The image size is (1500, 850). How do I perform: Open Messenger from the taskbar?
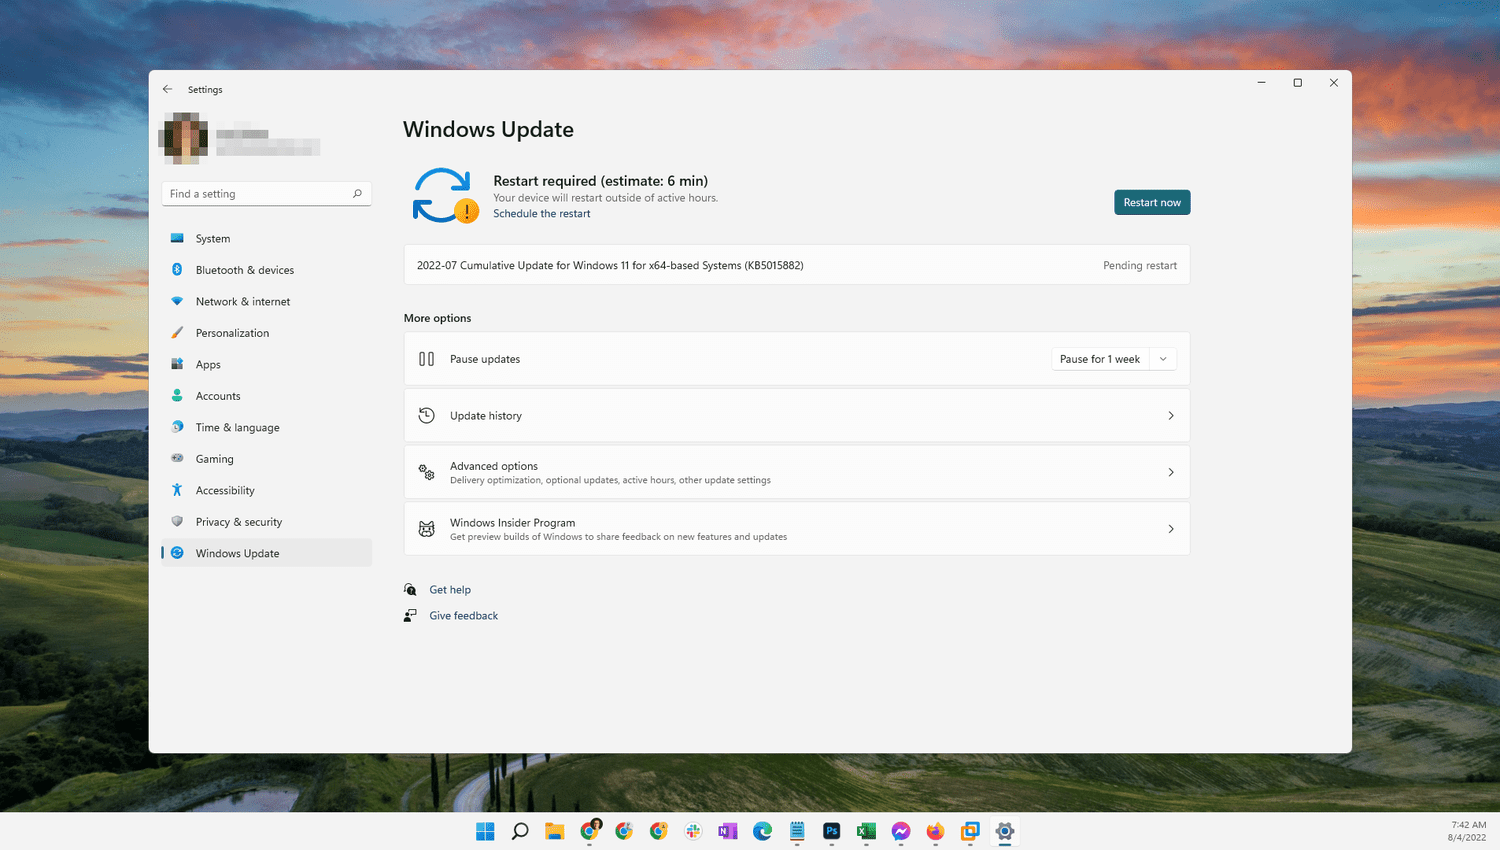901,831
